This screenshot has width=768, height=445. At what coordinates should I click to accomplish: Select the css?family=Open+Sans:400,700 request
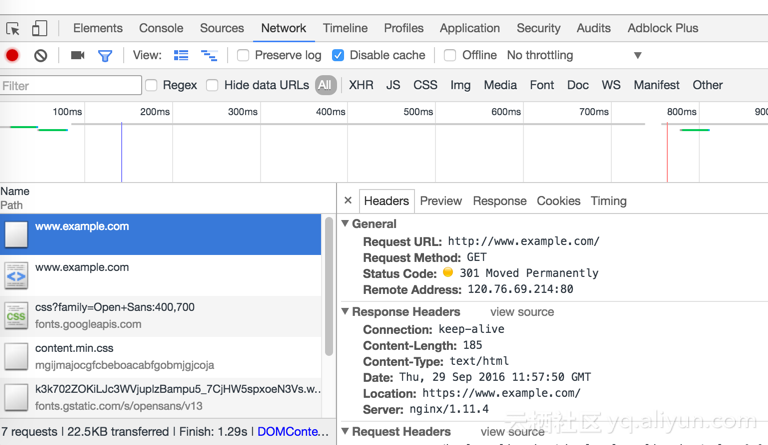(x=161, y=316)
